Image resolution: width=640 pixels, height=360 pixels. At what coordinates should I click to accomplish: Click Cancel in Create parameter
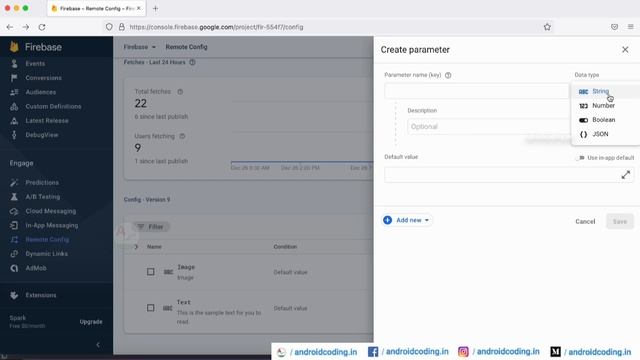pyautogui.click(x=585, y=222)
